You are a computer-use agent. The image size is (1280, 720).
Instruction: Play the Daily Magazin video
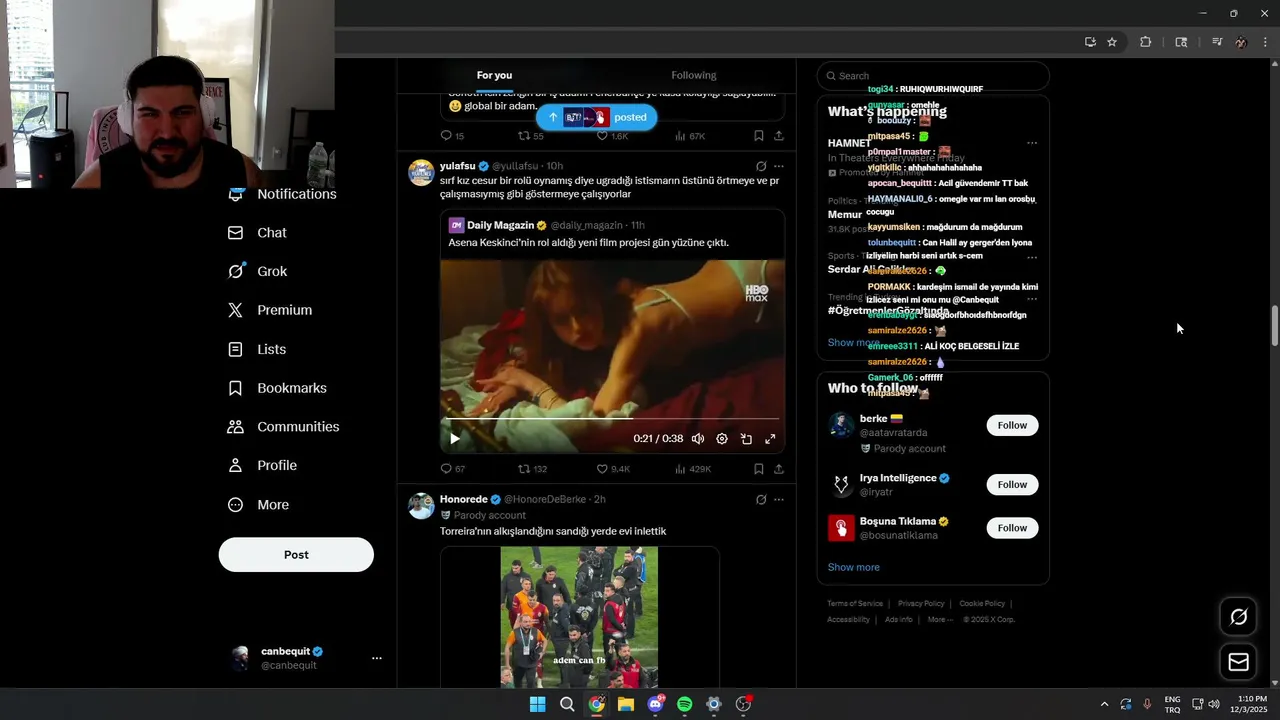455,438
